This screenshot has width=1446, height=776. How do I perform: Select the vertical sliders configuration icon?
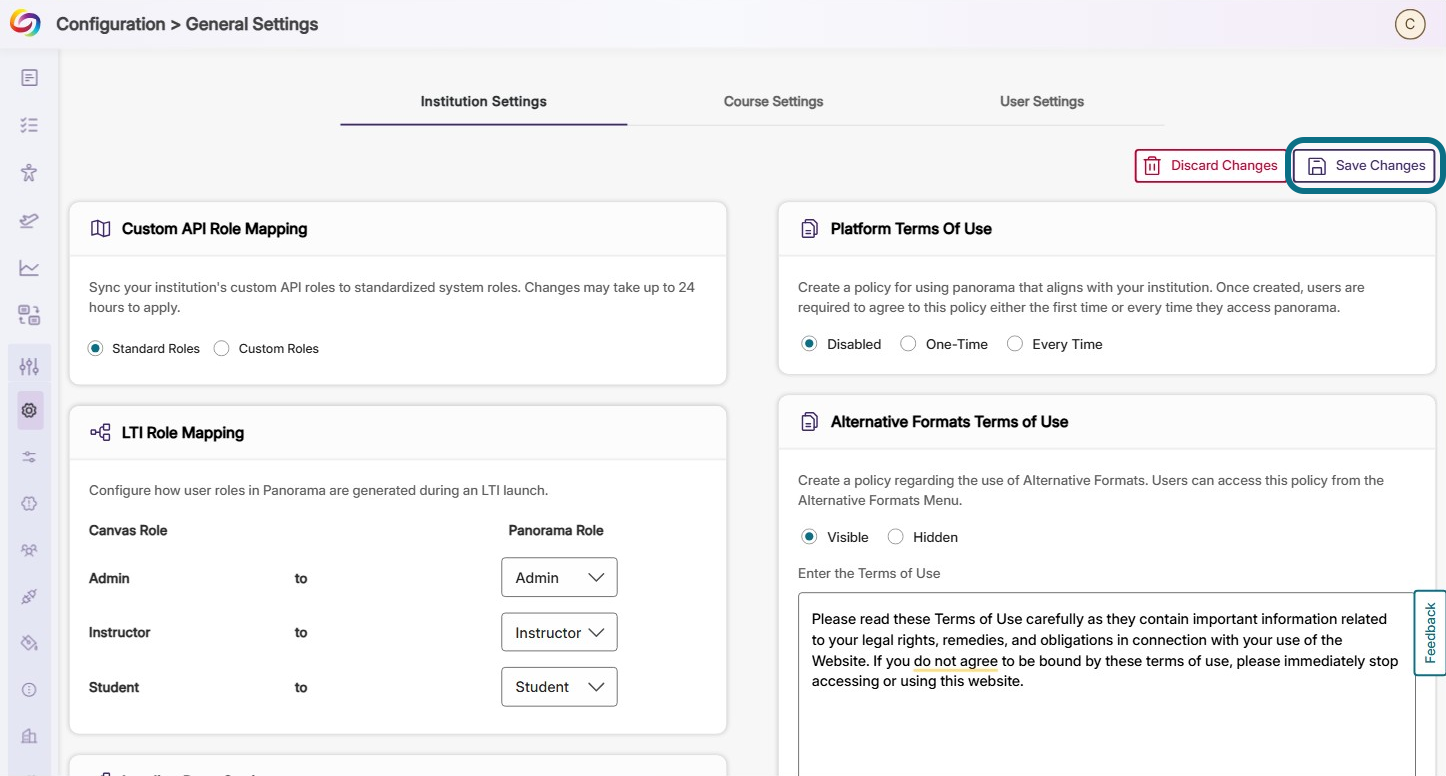[x=29, y=367]
